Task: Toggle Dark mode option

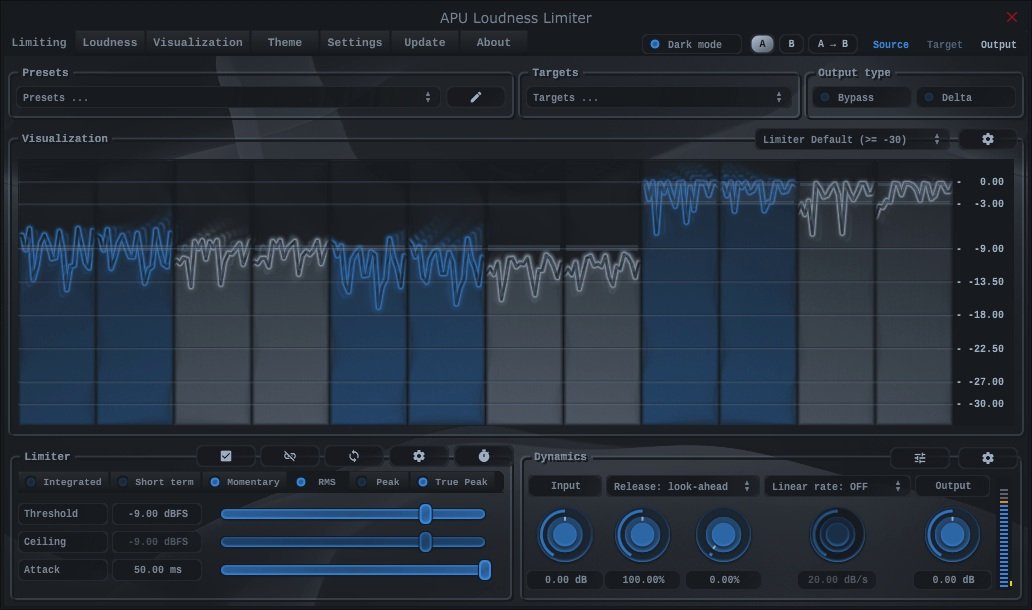Action: pyautogui.click(x=692, y=45)
